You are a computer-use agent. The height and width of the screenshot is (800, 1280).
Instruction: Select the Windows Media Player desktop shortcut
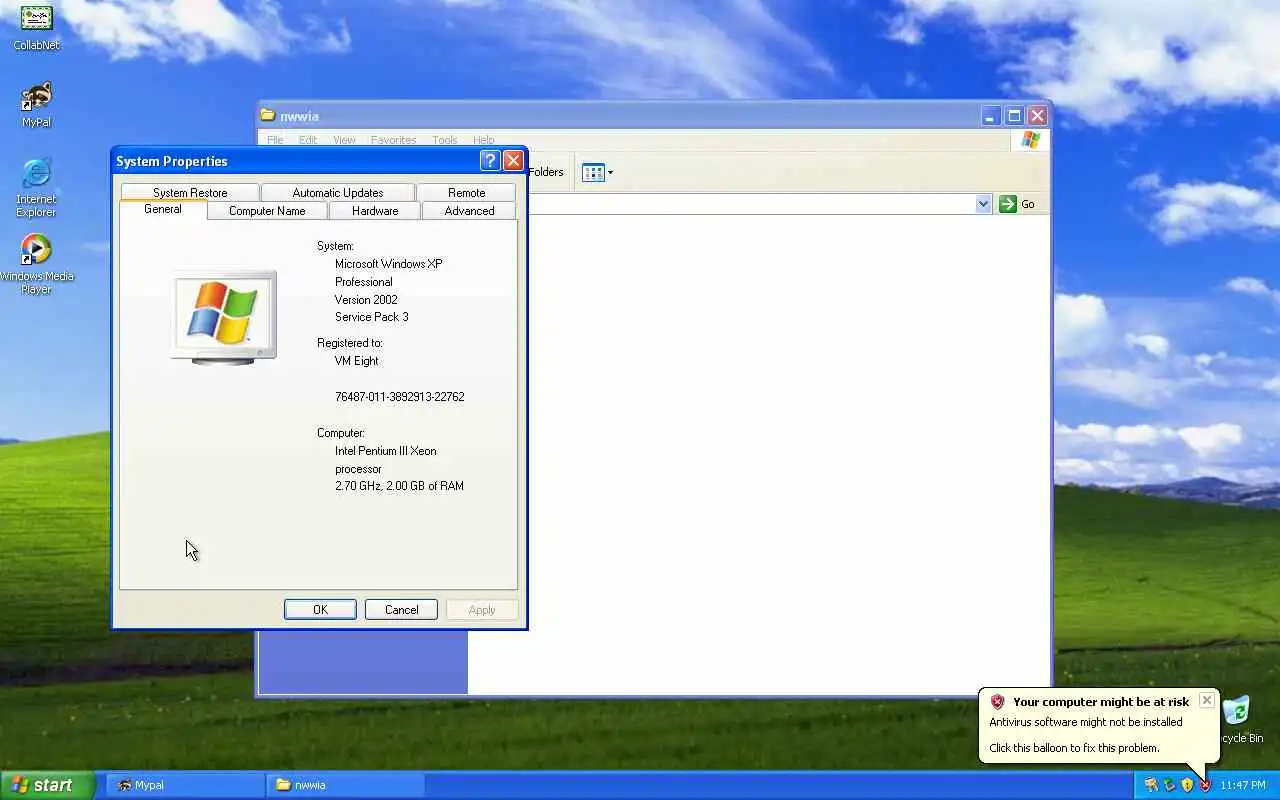[36, 264]
